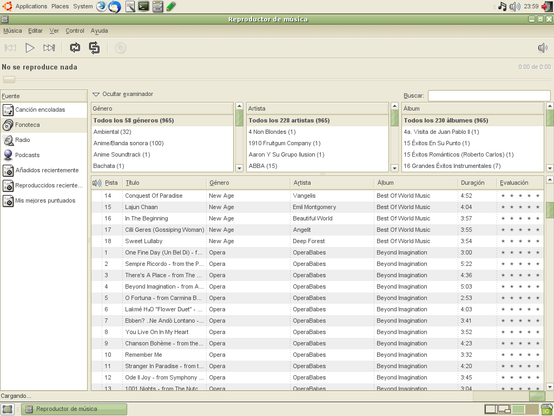Select track Sweet Lullaby

click(317, 241)
